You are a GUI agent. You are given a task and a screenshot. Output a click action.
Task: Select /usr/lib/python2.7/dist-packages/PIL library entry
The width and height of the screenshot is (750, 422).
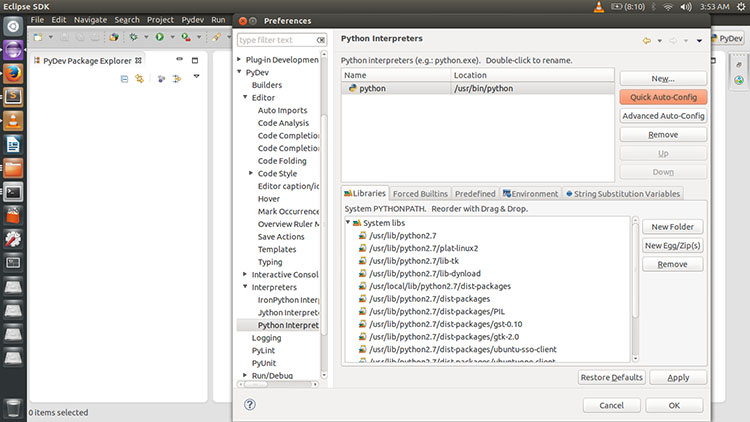click(x=436, y=311)
